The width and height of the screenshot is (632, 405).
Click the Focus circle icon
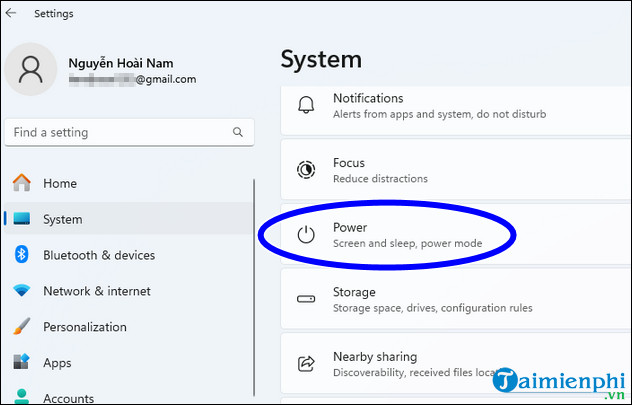[306, 170]
